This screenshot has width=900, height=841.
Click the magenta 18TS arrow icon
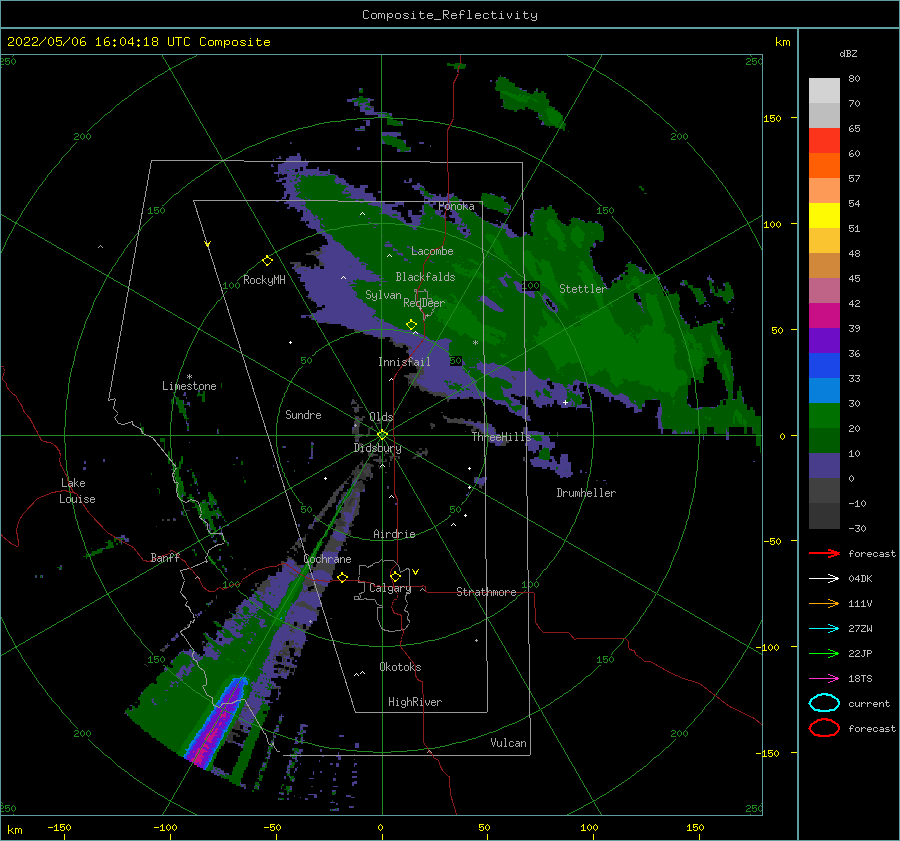[824, 679]
